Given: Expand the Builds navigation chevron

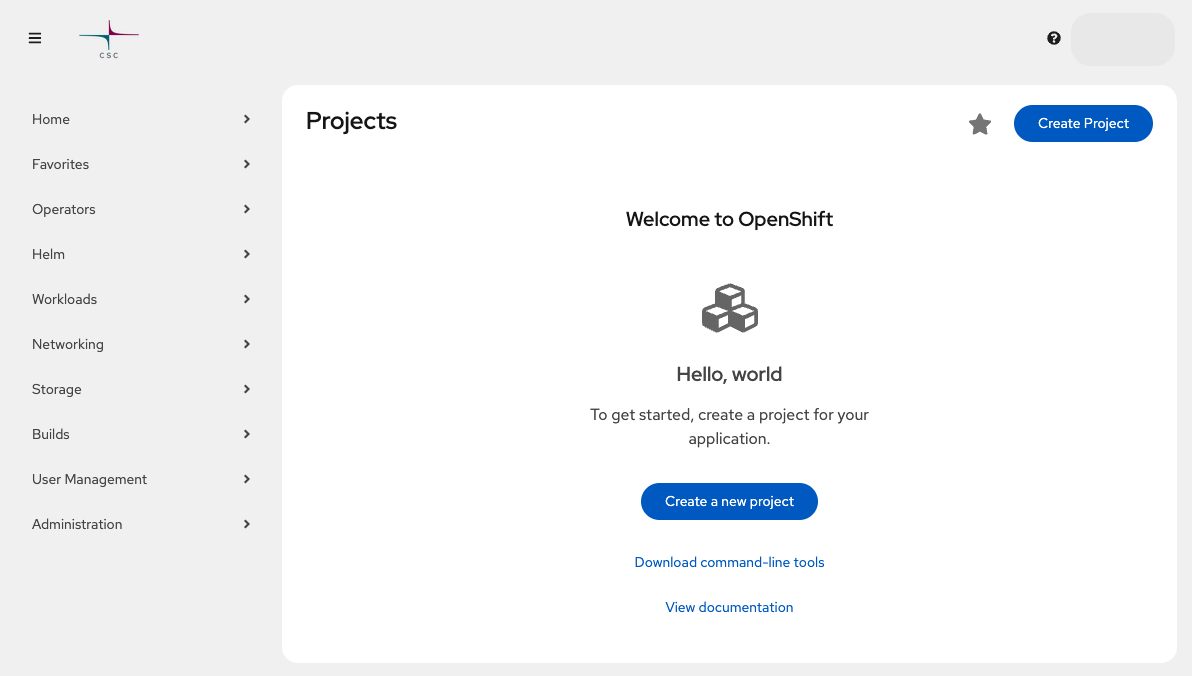Looking at the screenshot, I should pyautogui.click(x=246, y=434).
